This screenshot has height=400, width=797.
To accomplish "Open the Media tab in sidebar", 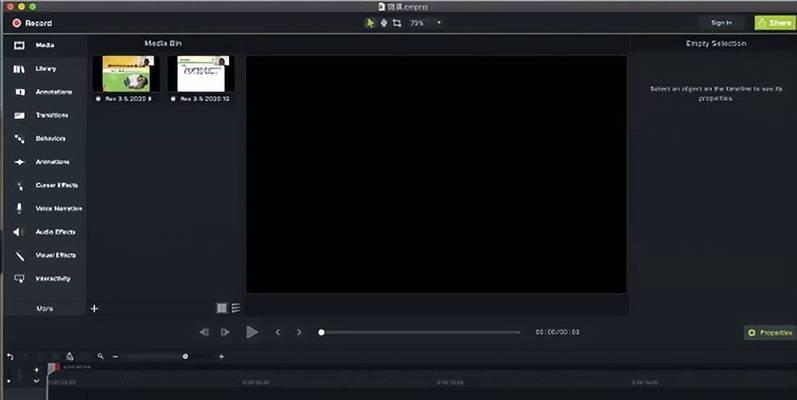I will tap(45, 45).
